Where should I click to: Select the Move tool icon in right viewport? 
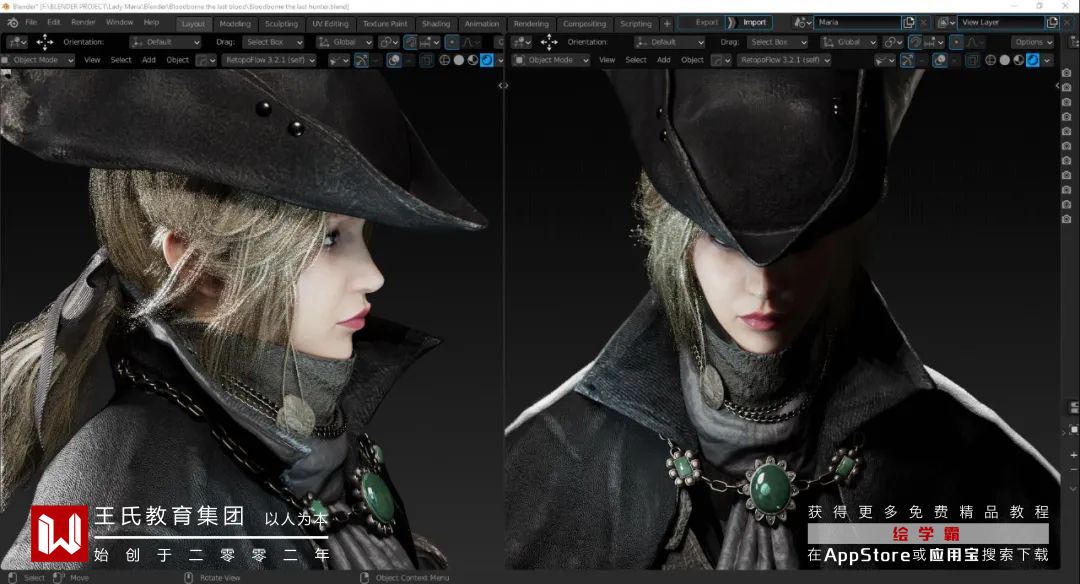click(x=549, y=42)
